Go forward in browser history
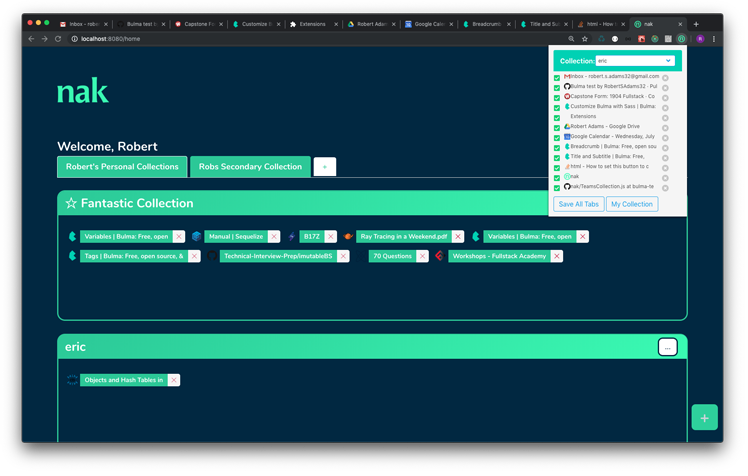The height and width of the screenshot is (476, 748). 44,39
